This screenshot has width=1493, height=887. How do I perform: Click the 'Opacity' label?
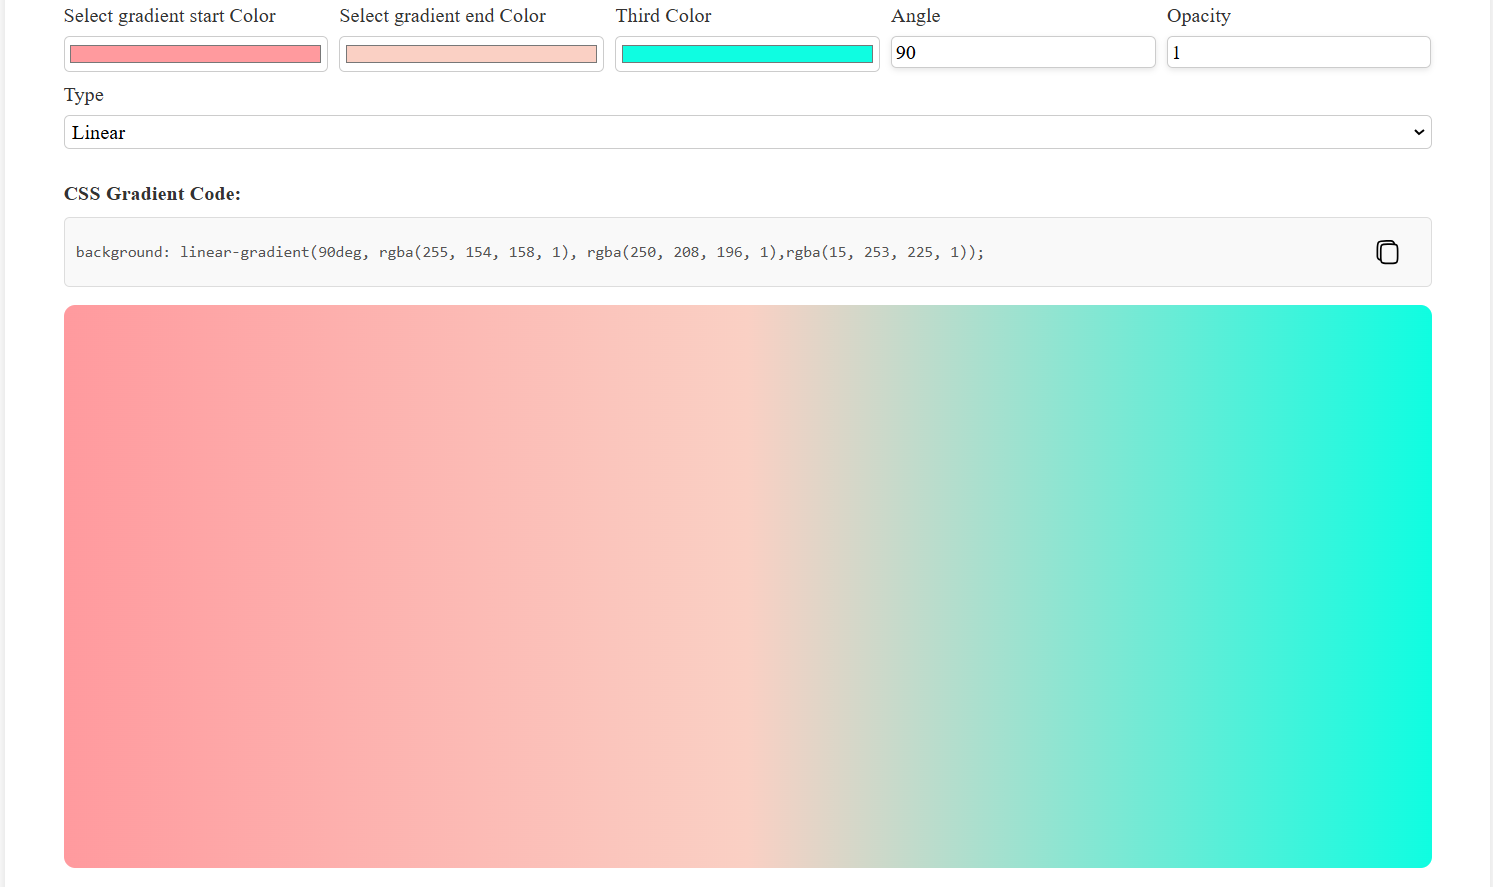pyautogui.click(x=1199, y=16)
